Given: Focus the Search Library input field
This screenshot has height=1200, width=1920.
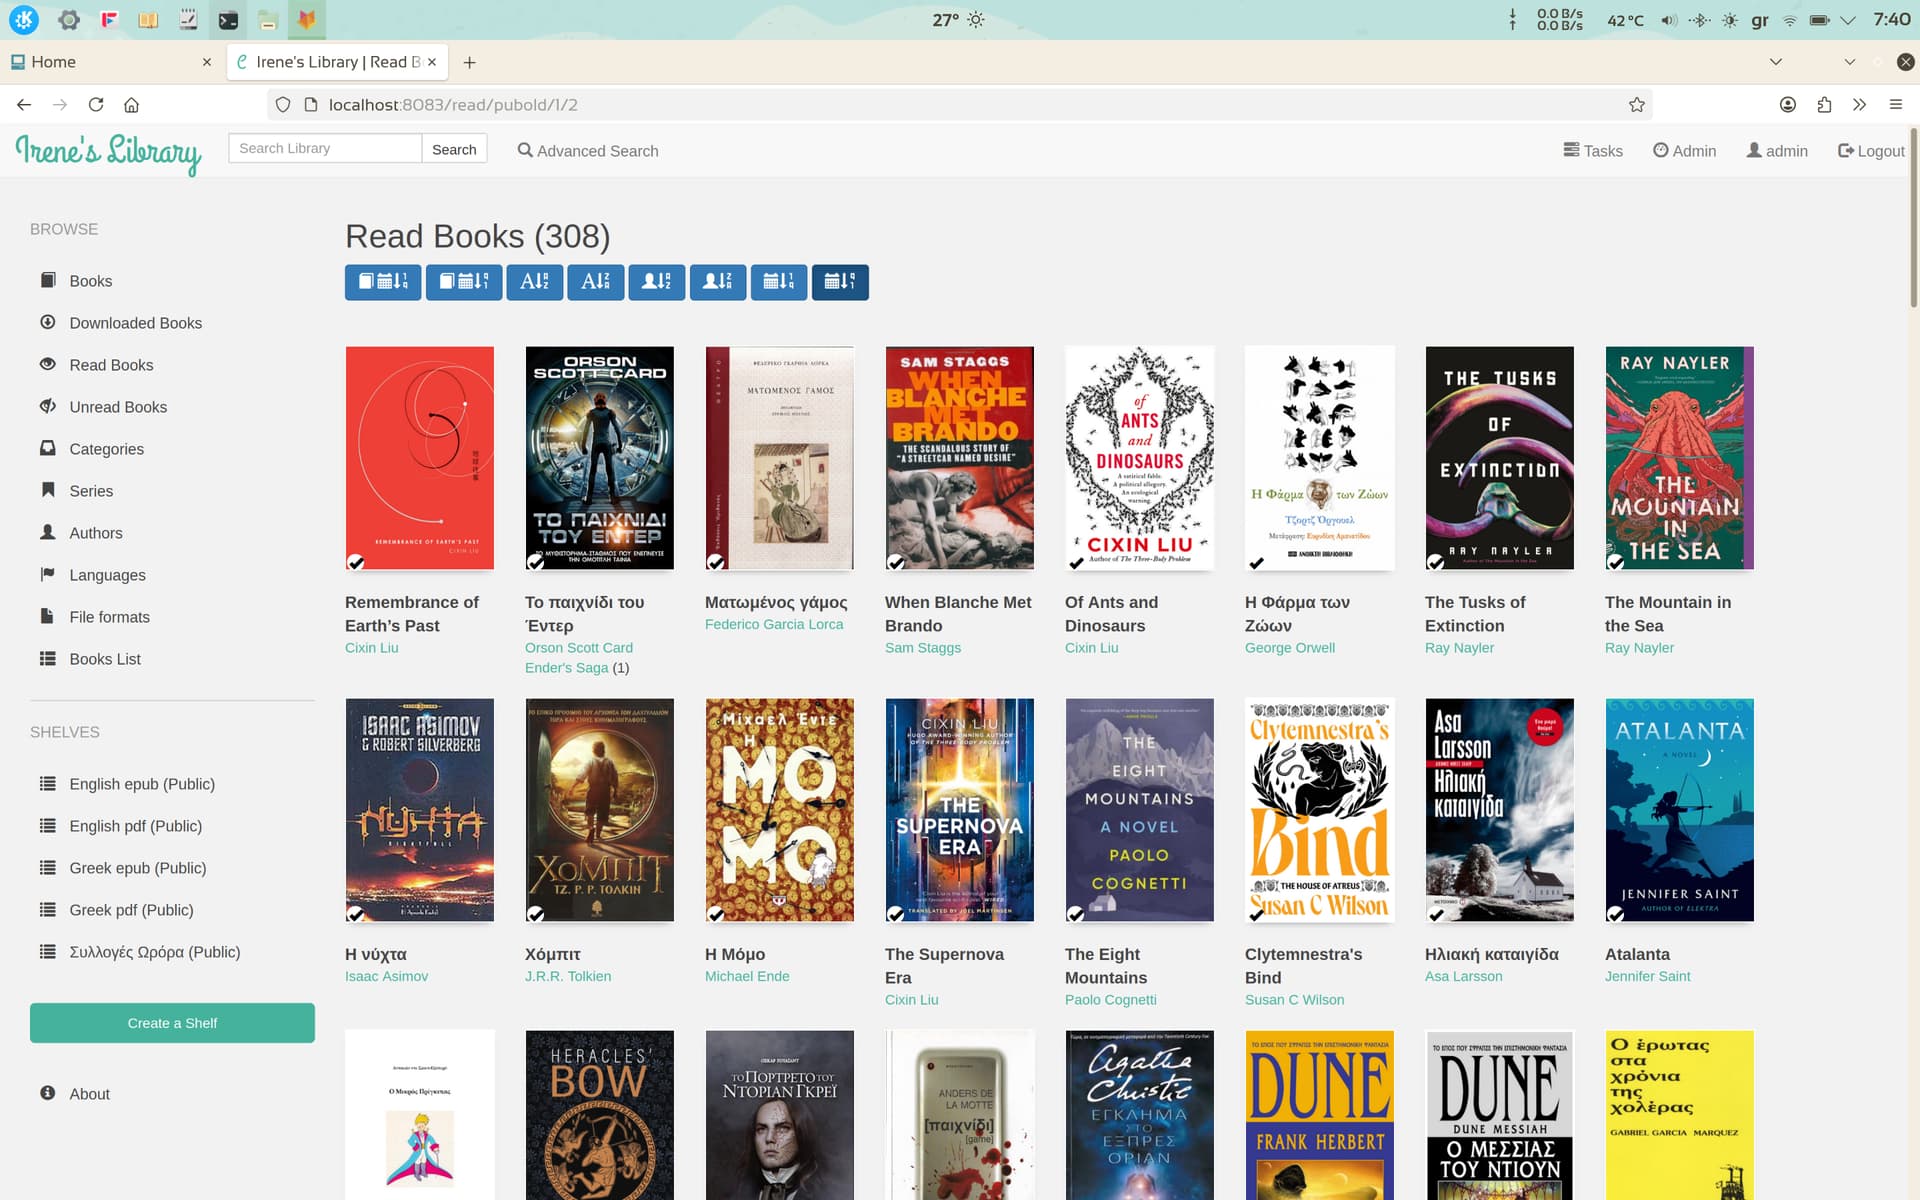Looking at the screenshot, I should 325,148.
